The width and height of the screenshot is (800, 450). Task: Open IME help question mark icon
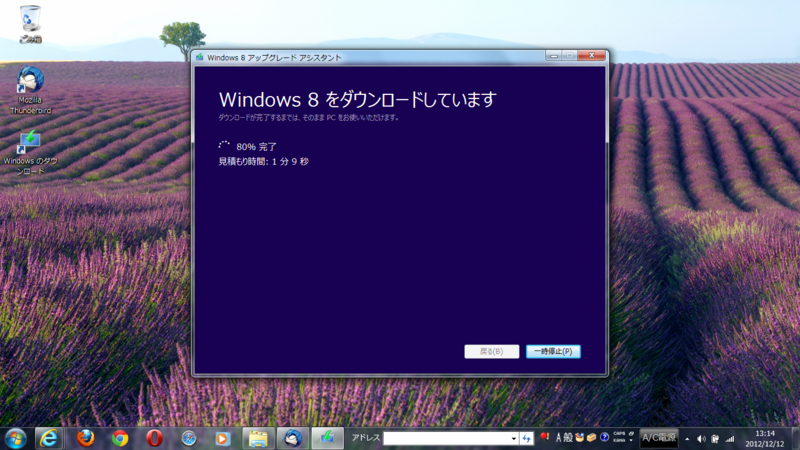(x=605, y=437)
